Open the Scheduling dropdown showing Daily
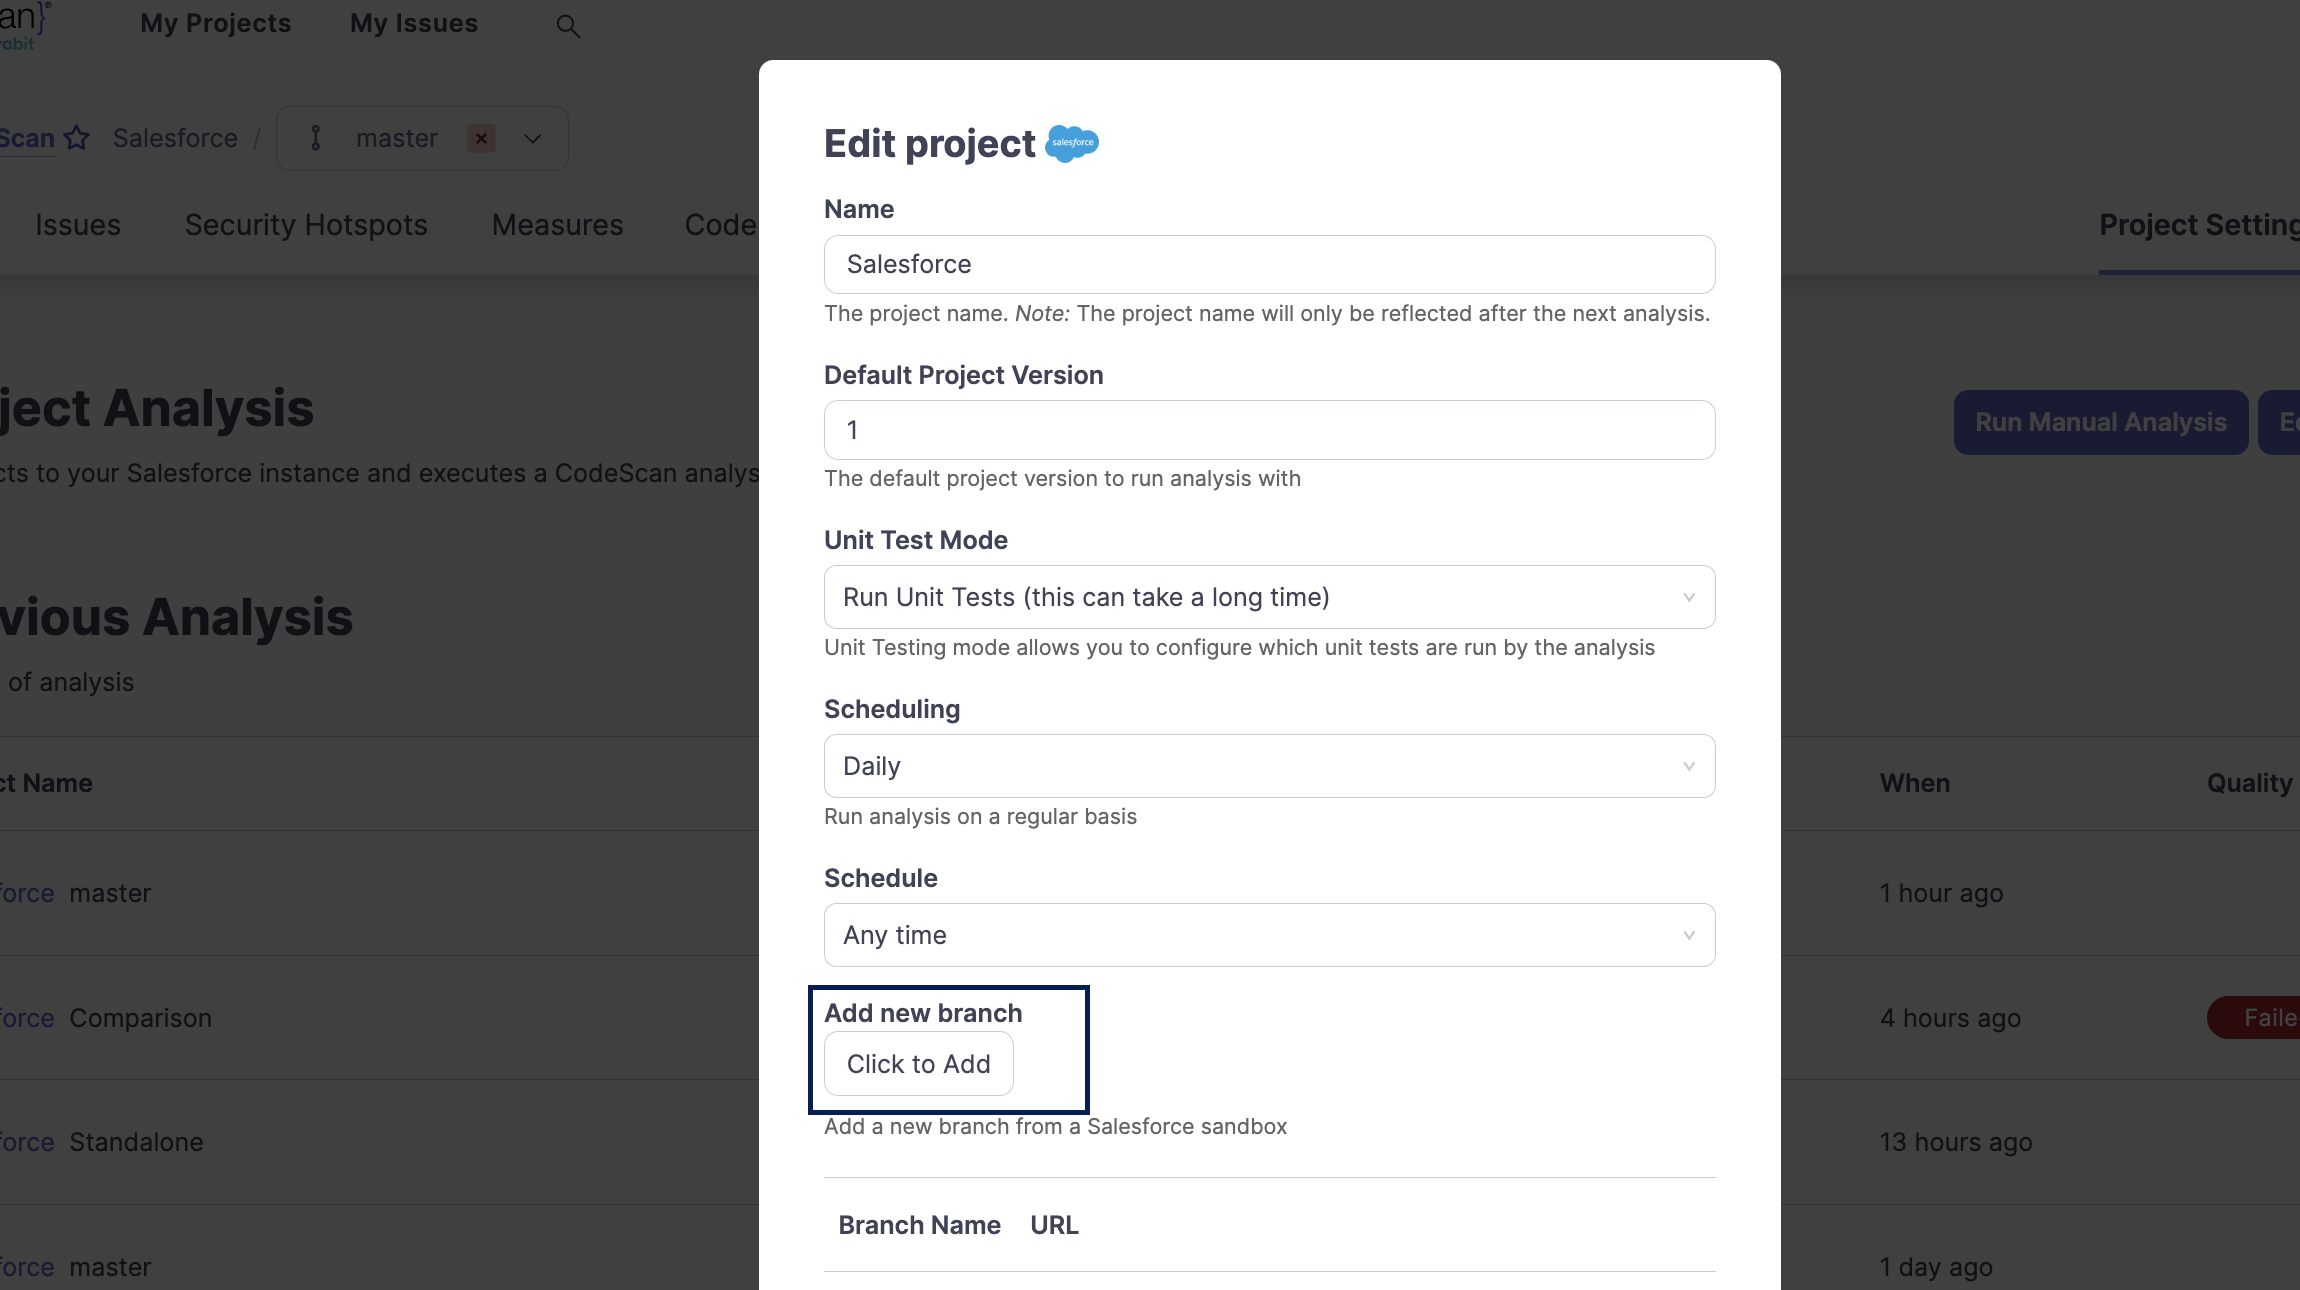Image resolution: width=2300 pixels, height=1290 pixels. click(1269, 766)
